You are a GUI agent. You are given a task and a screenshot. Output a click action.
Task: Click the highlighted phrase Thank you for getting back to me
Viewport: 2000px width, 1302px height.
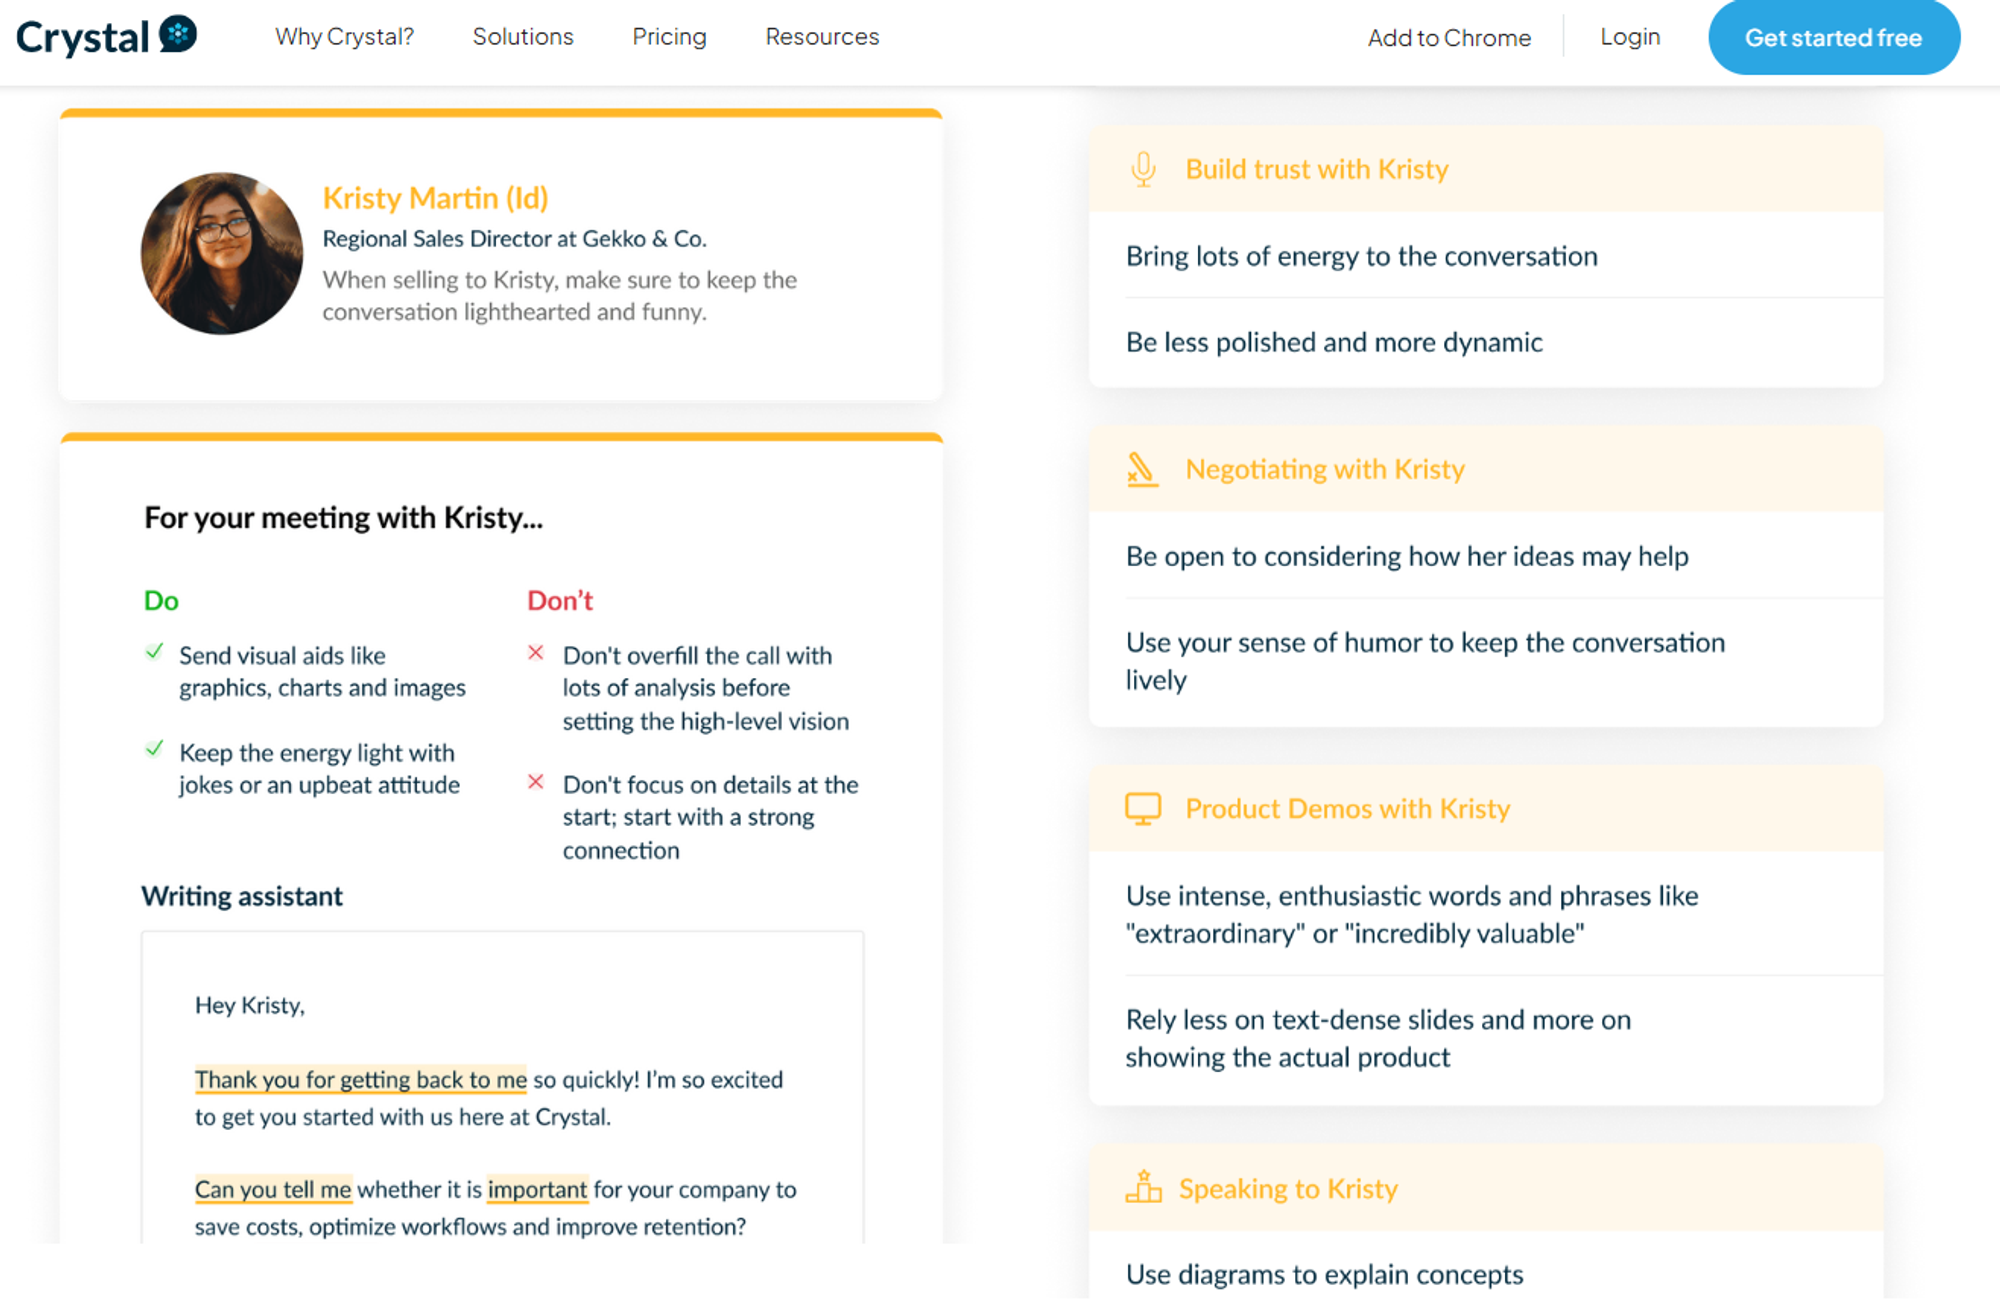tap(361, 1080)
